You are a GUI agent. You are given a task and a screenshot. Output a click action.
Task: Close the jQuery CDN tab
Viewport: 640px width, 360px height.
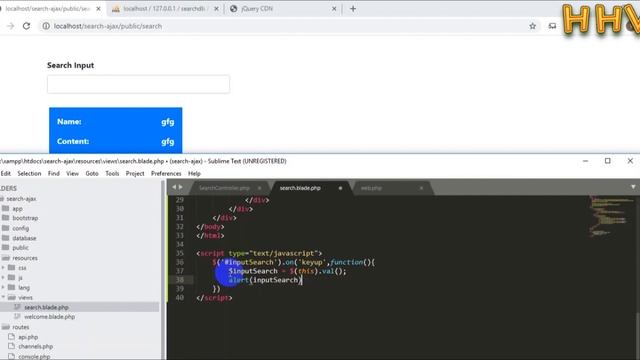(334, 9)
